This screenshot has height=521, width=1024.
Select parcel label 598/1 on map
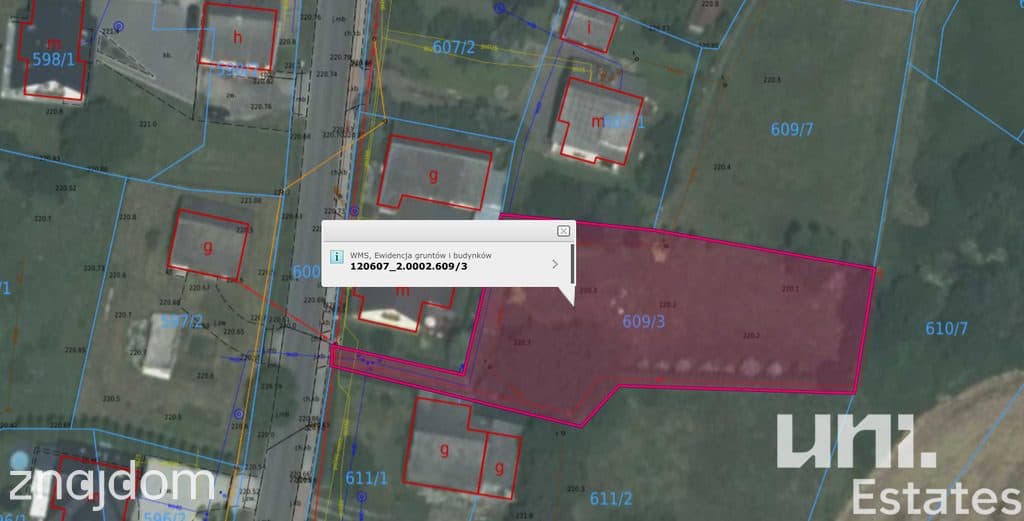(x=54, y=59)
